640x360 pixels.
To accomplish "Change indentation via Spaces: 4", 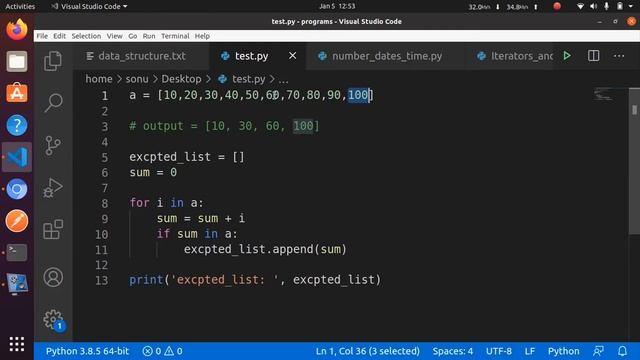I will (453, 351).
